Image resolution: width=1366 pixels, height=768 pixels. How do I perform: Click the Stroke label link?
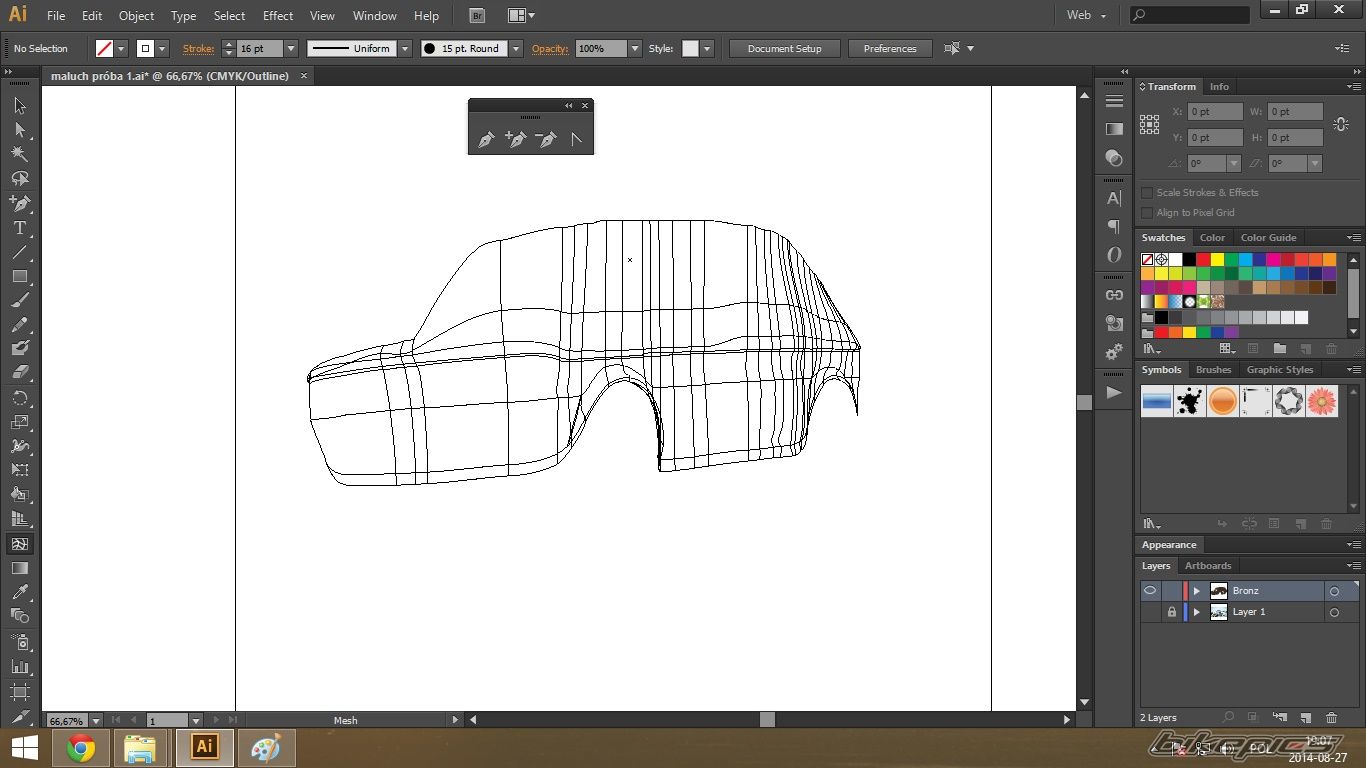pos(198,48)
